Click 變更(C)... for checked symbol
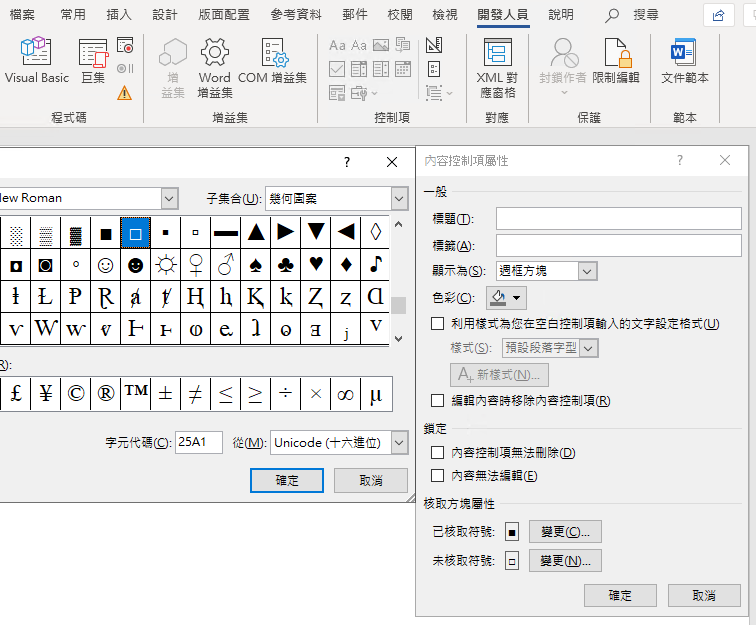Screen dimensions: 756x625 click(x=565, y=531)
